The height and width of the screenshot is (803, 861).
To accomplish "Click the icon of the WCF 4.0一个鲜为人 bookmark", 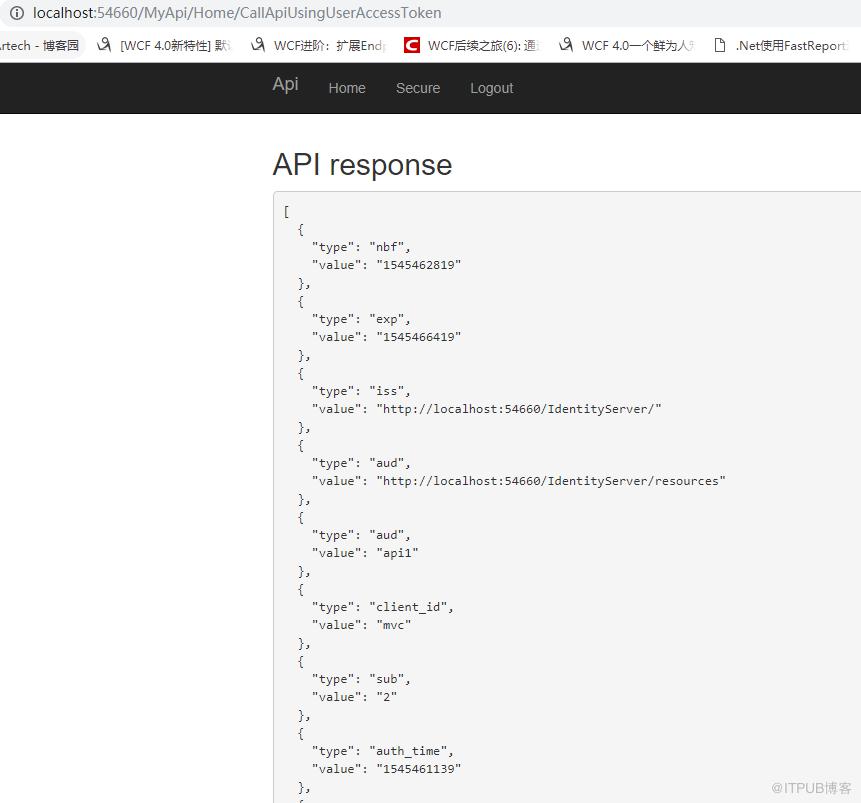I will (566, 45).
